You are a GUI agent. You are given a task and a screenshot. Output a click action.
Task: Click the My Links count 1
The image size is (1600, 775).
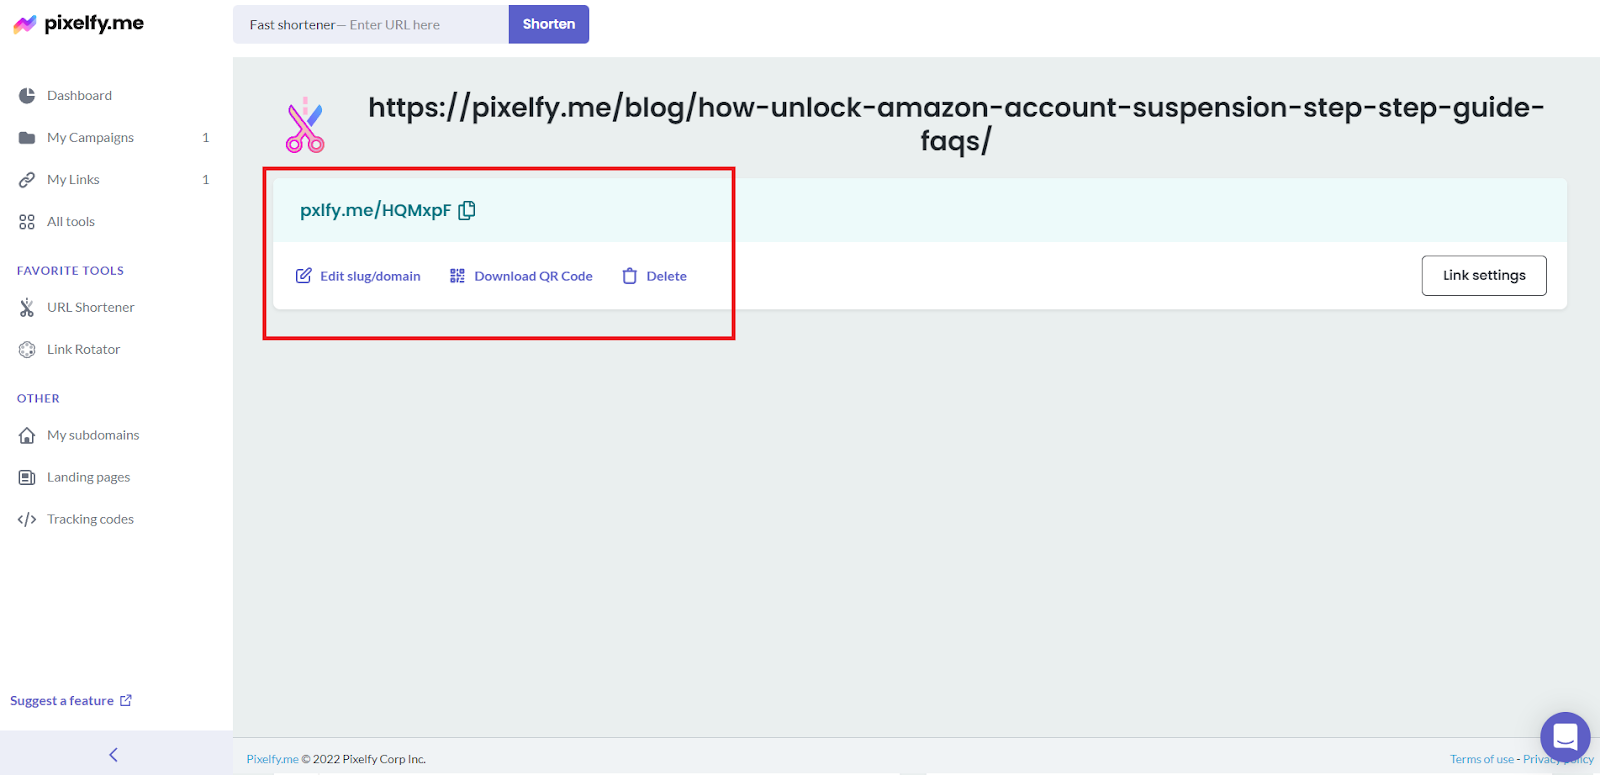(206, 180)
